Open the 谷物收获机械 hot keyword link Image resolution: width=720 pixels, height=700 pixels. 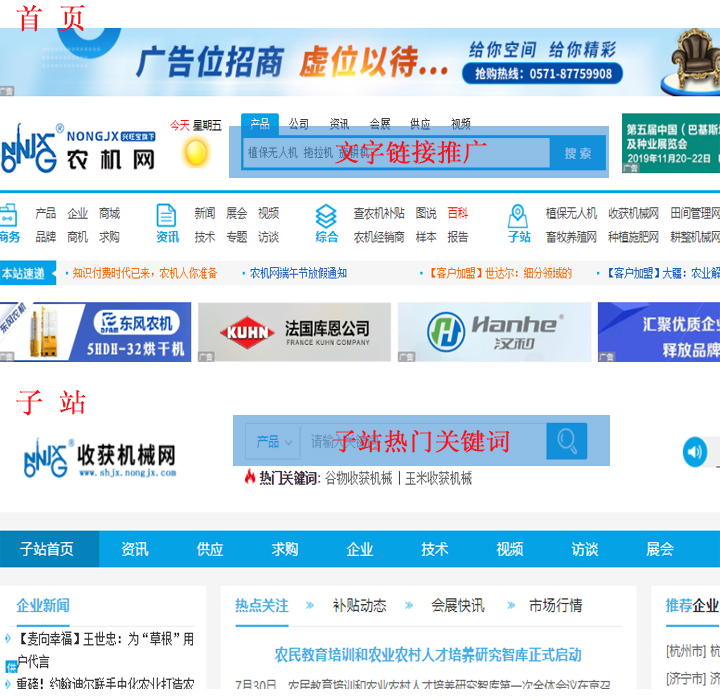click(x=359, y=478)
